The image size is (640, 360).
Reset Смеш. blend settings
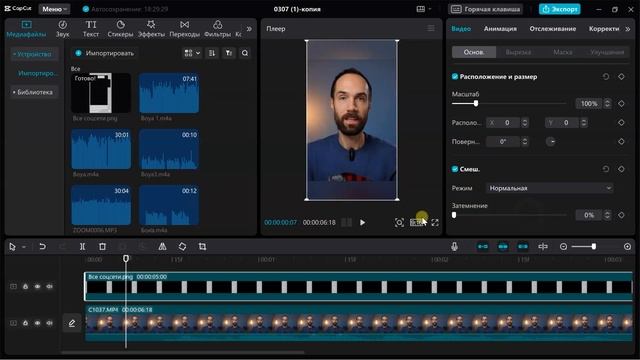606,169
